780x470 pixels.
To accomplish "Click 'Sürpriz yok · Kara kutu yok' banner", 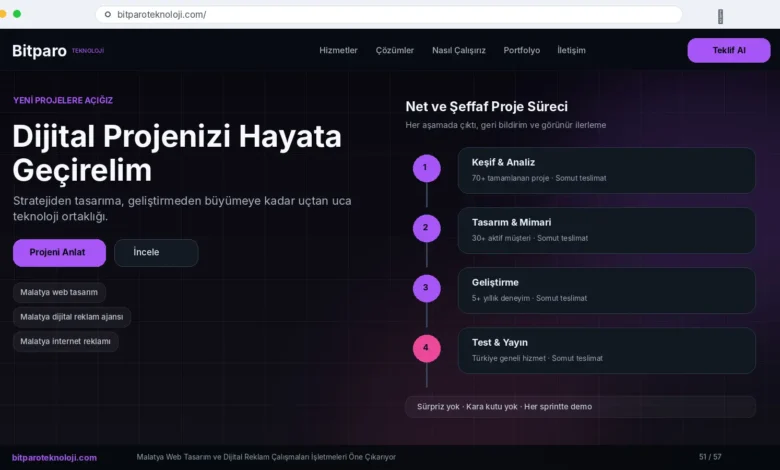I will [x=581, y=407].
